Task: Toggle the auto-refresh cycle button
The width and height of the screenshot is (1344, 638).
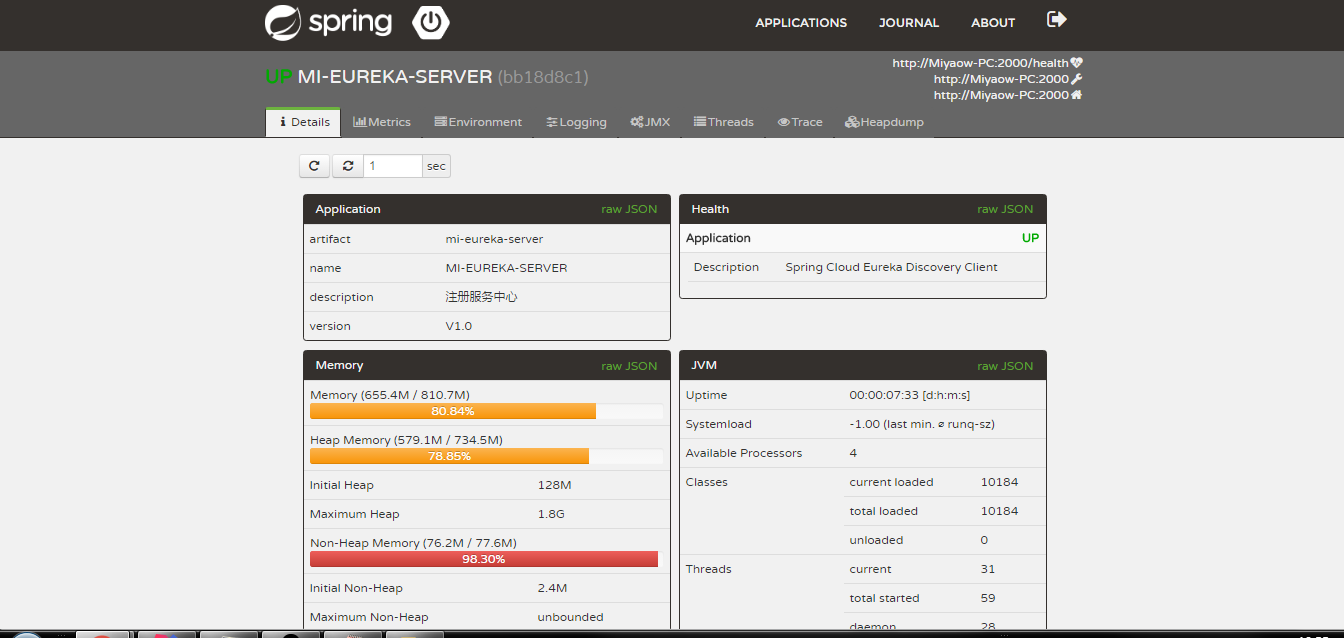Action: click(348, 166)
